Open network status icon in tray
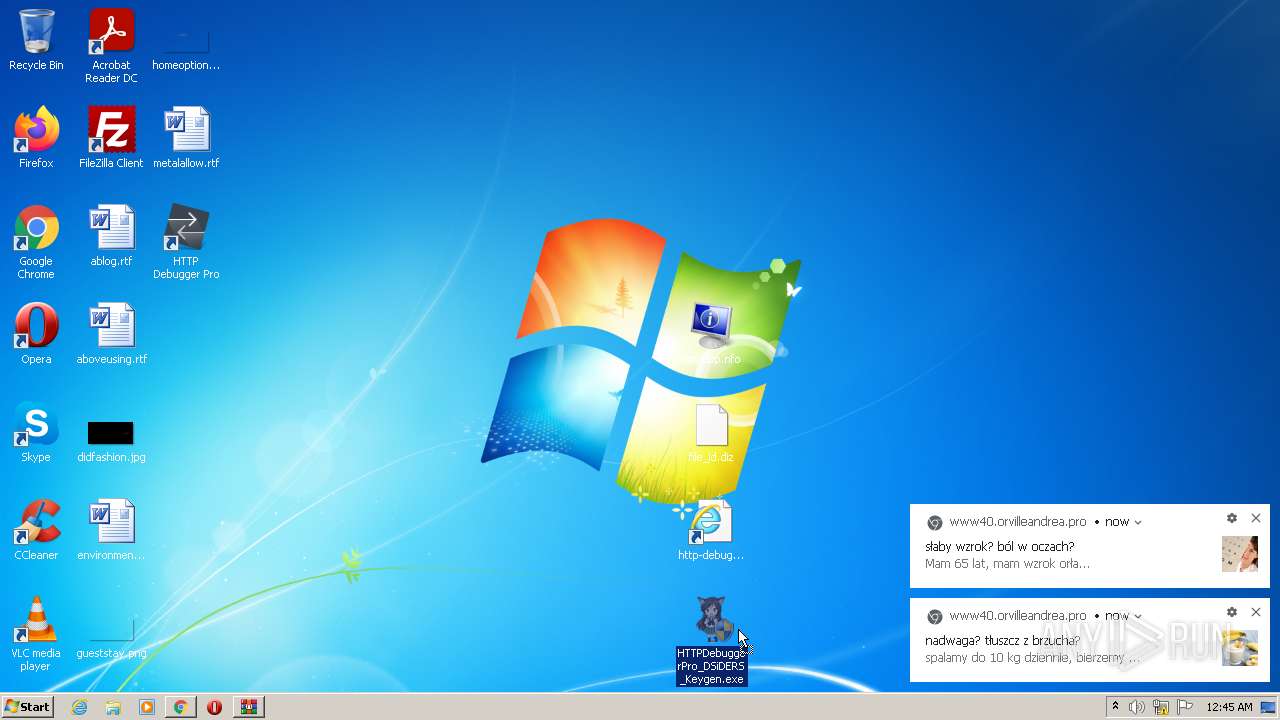1280x720 pixels. [1161, 707]
